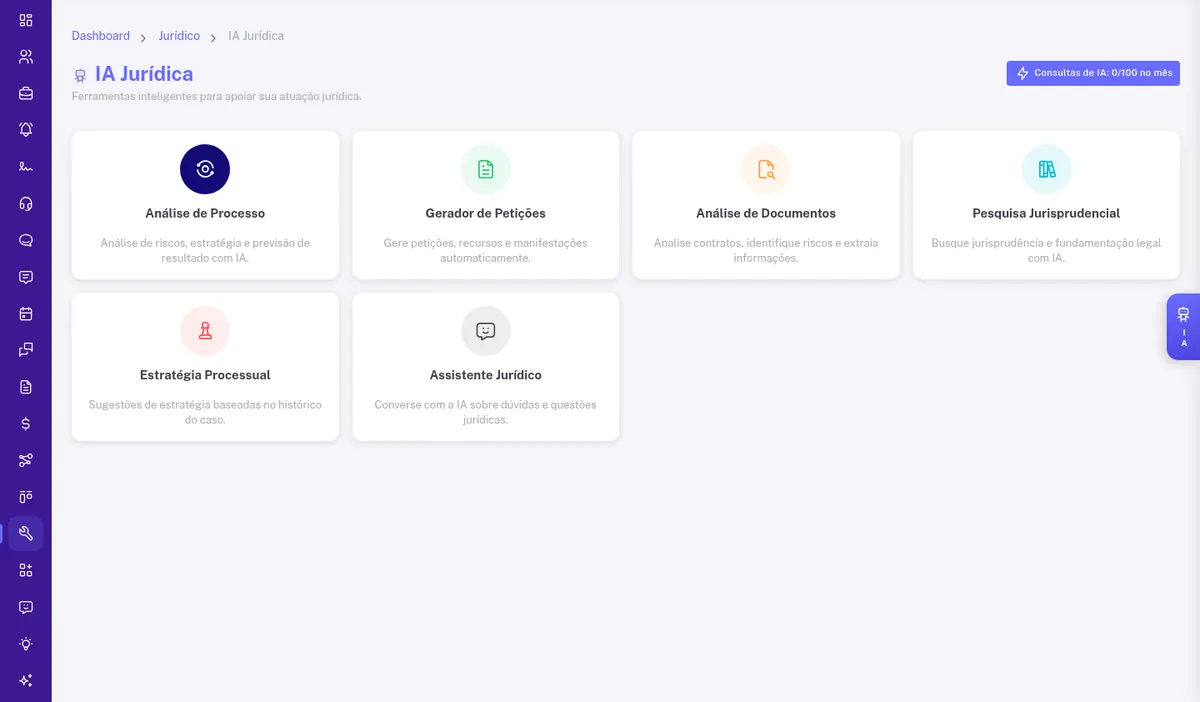Click the Pesquisa Jurisprudencial books icon
Screen dimensions: 1200x702
point(1046,169)
